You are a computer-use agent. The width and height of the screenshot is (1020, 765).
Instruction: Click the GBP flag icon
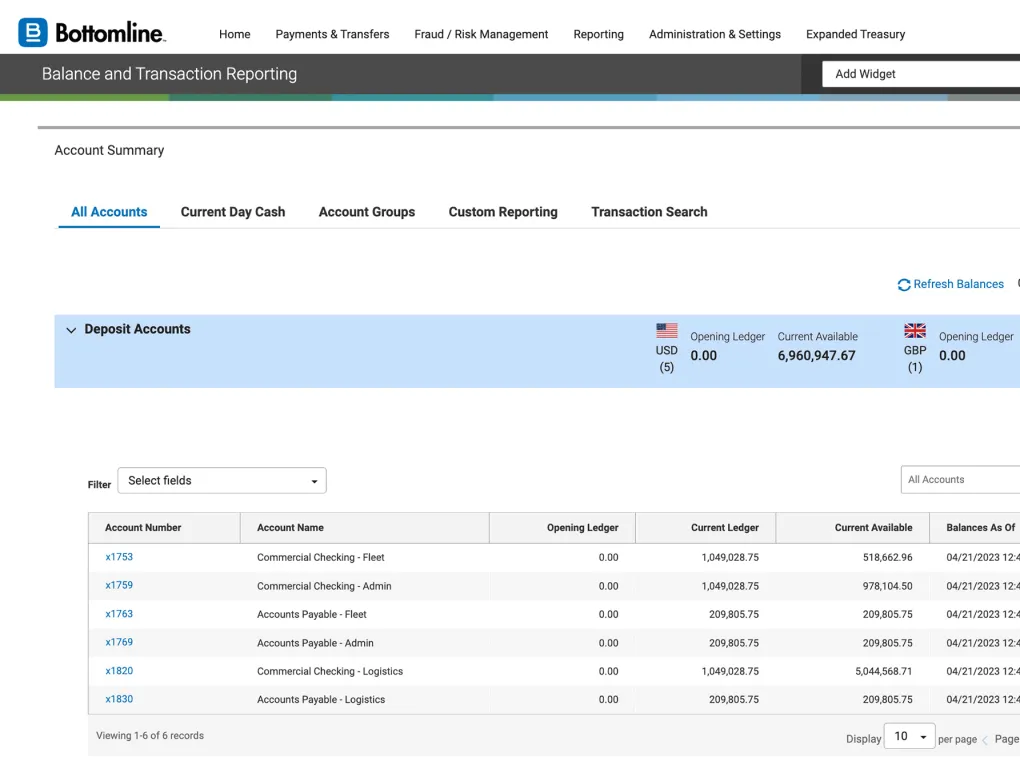tap(915, 331)
